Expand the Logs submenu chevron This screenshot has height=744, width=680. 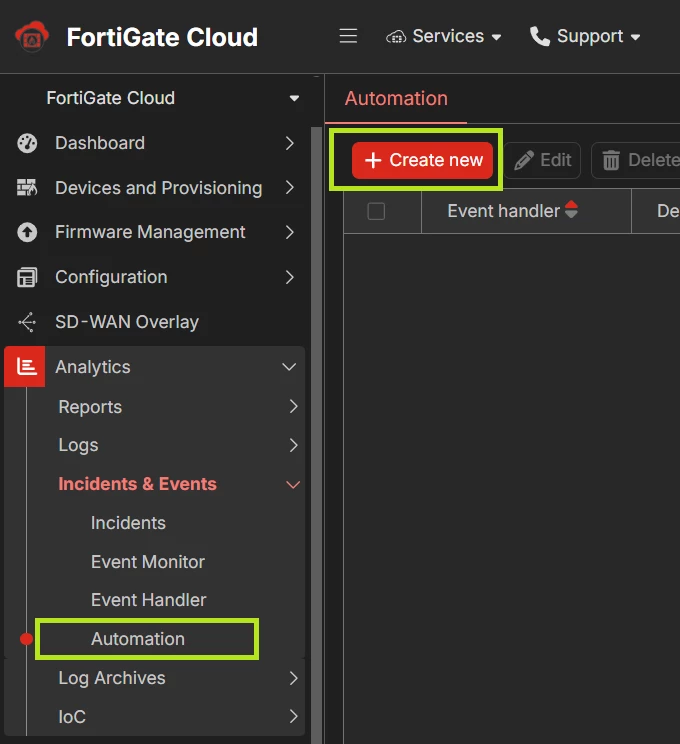[293, 445]
